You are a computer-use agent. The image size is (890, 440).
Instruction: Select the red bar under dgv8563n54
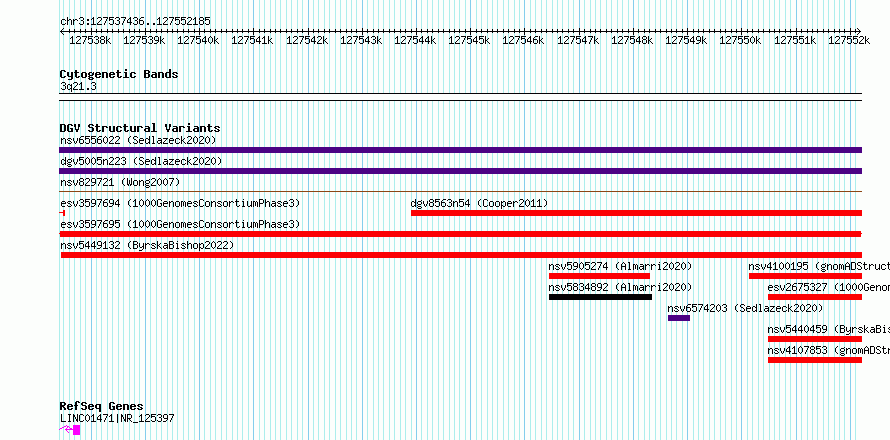[636, 213]
